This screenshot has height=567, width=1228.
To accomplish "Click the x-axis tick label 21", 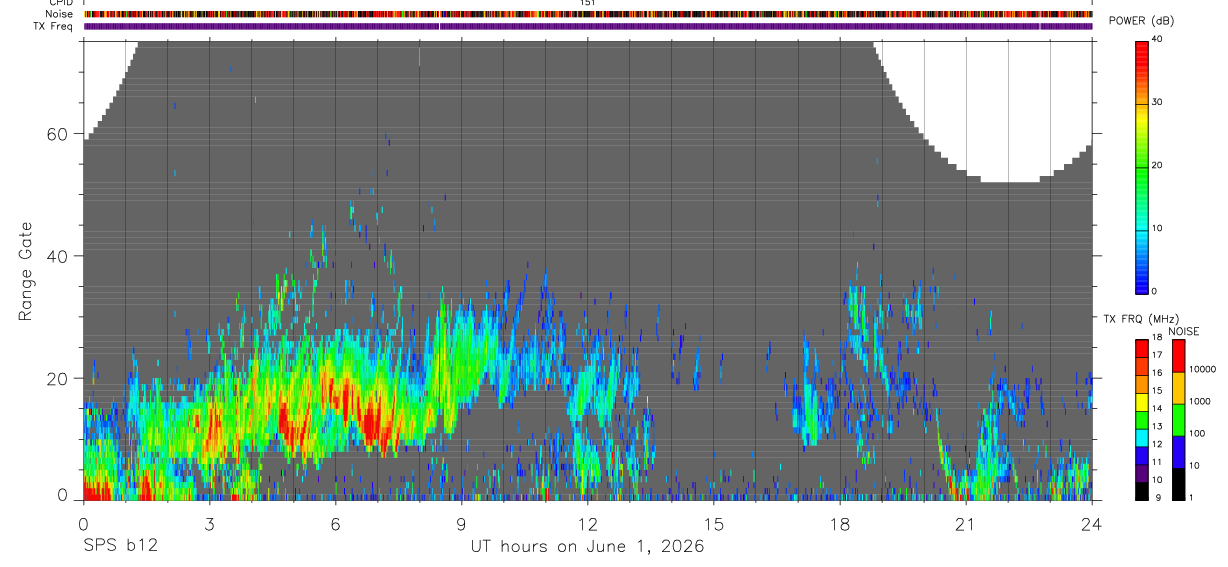I will [966, 524].
